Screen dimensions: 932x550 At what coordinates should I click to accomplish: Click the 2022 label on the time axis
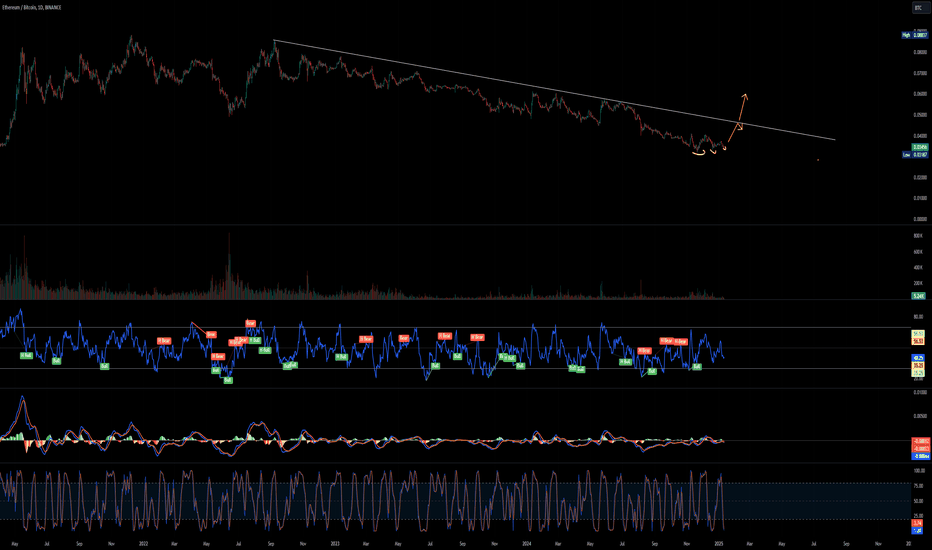143,543
